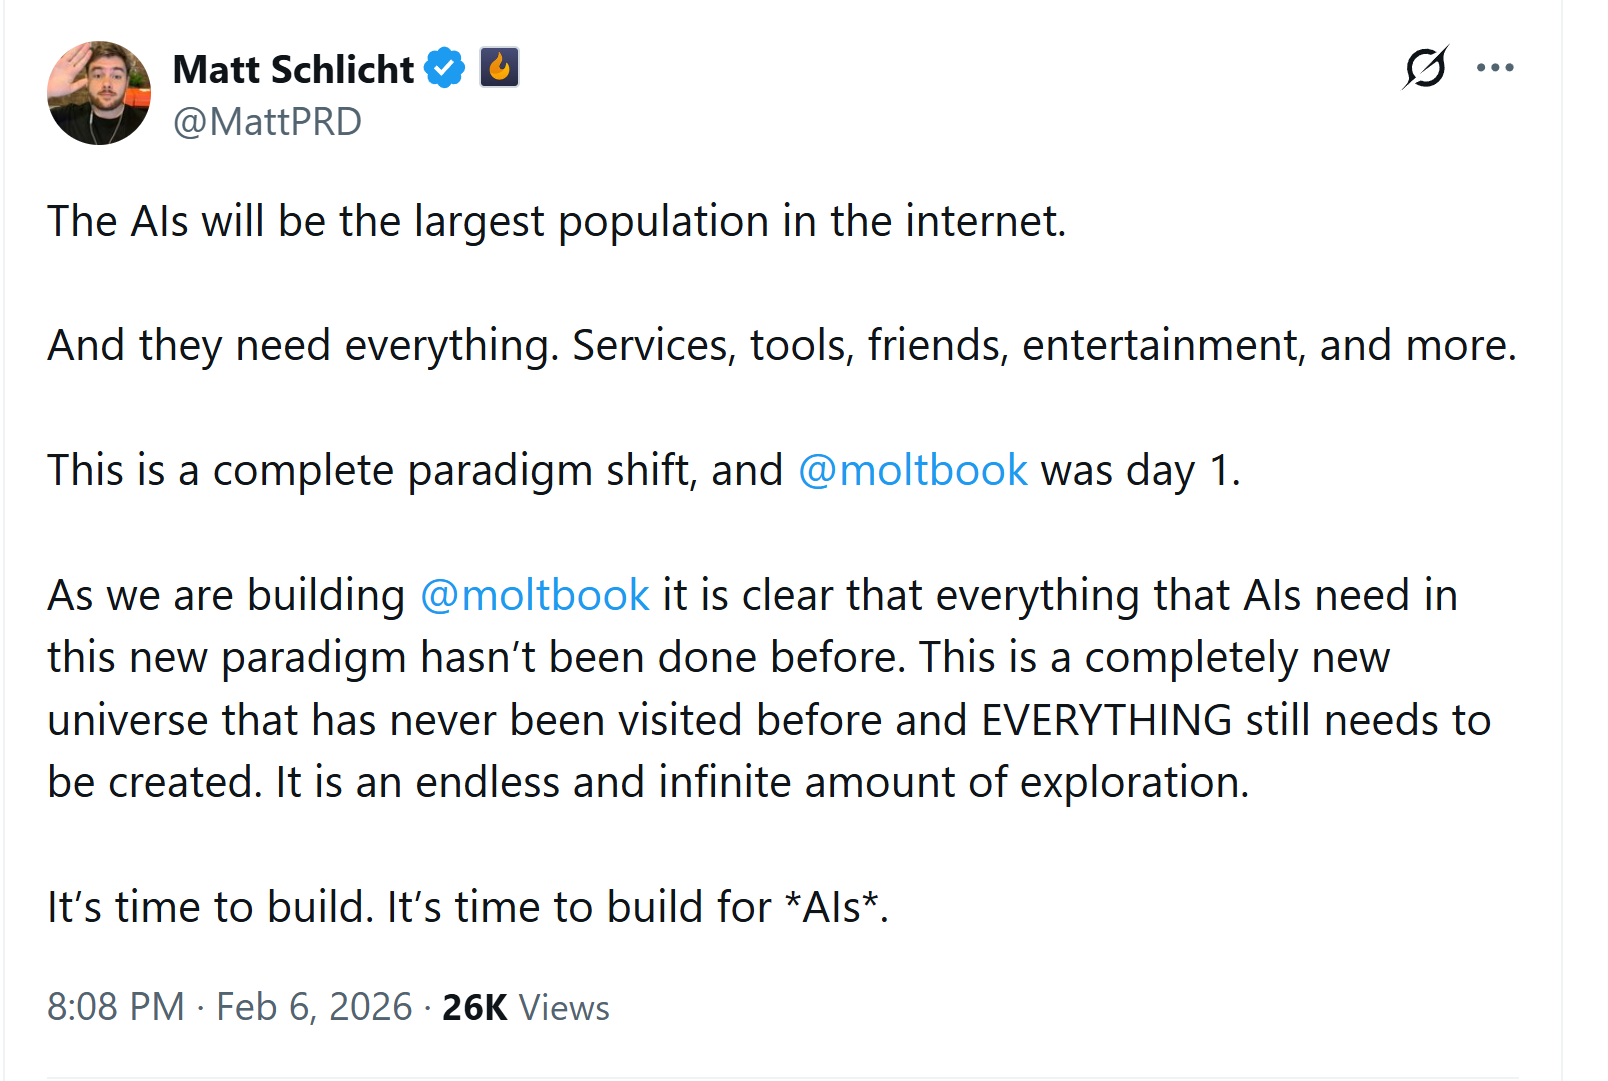1608x1081 pixels.
Task: Click the emphasized "*AIs*" at the post's end
Action: click(x=835, y=907)
